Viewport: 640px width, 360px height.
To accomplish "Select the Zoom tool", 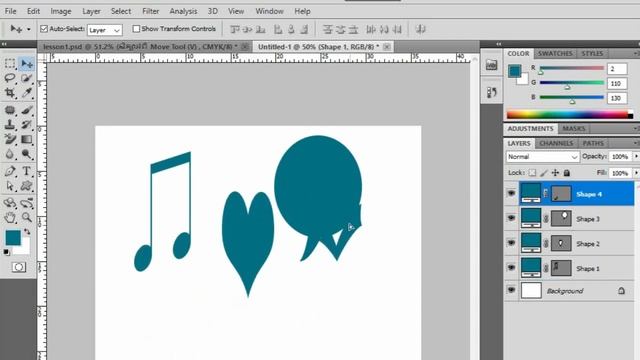I will pos(27,217).
